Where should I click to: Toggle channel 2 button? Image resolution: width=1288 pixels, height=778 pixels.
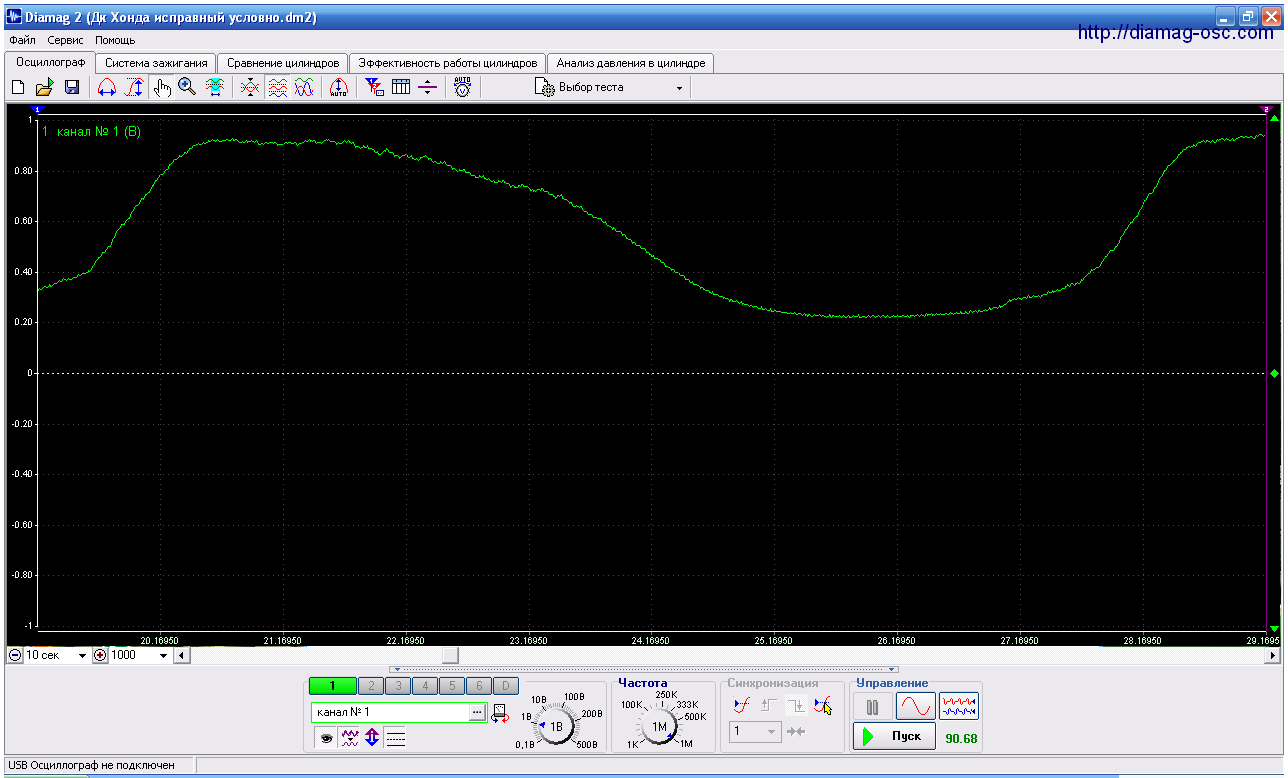(371, 686)
